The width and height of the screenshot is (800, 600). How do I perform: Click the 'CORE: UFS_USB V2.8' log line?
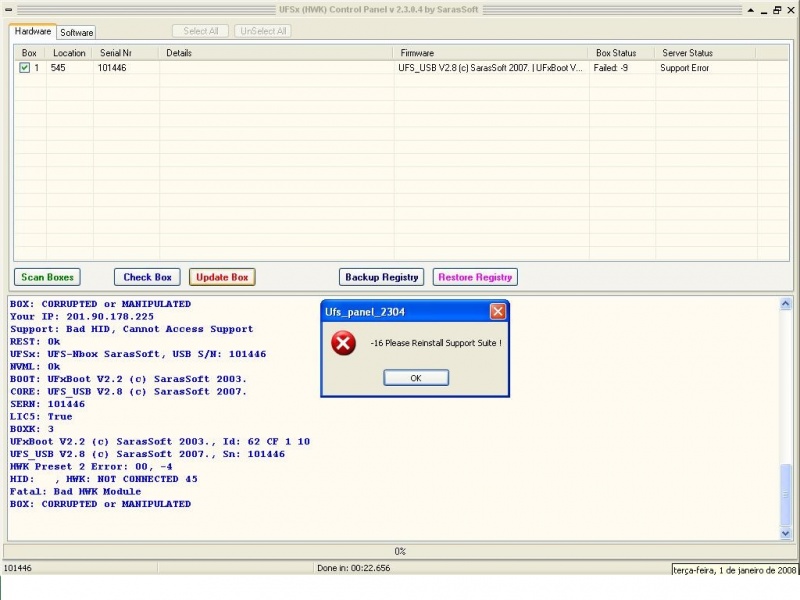click(x=128, y=391)
